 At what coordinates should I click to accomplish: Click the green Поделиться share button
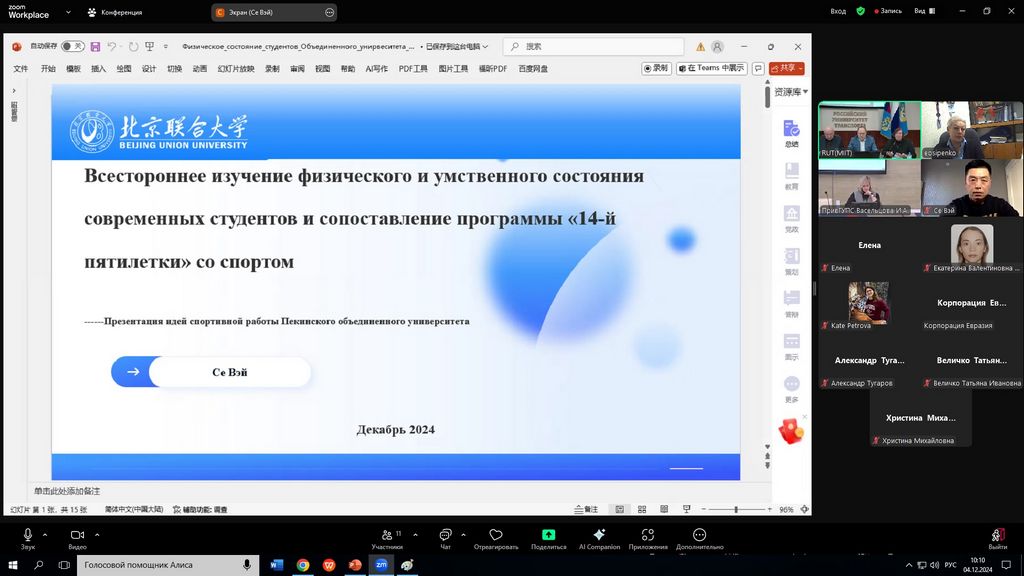click(x=548, y=537)
